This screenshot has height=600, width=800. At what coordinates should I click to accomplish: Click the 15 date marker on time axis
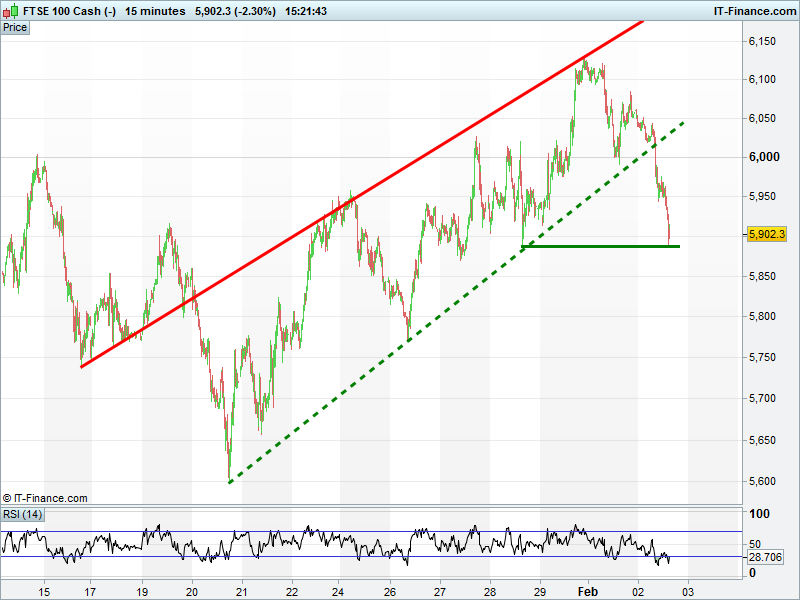click(x=44, y=591)
